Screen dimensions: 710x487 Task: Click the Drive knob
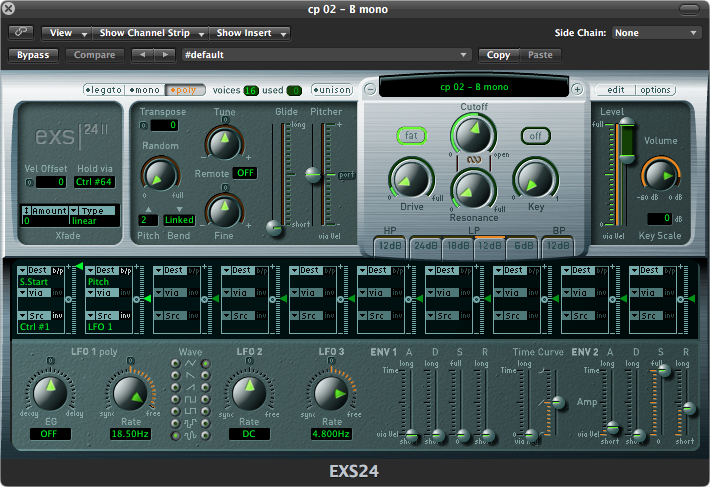[411, 179]
